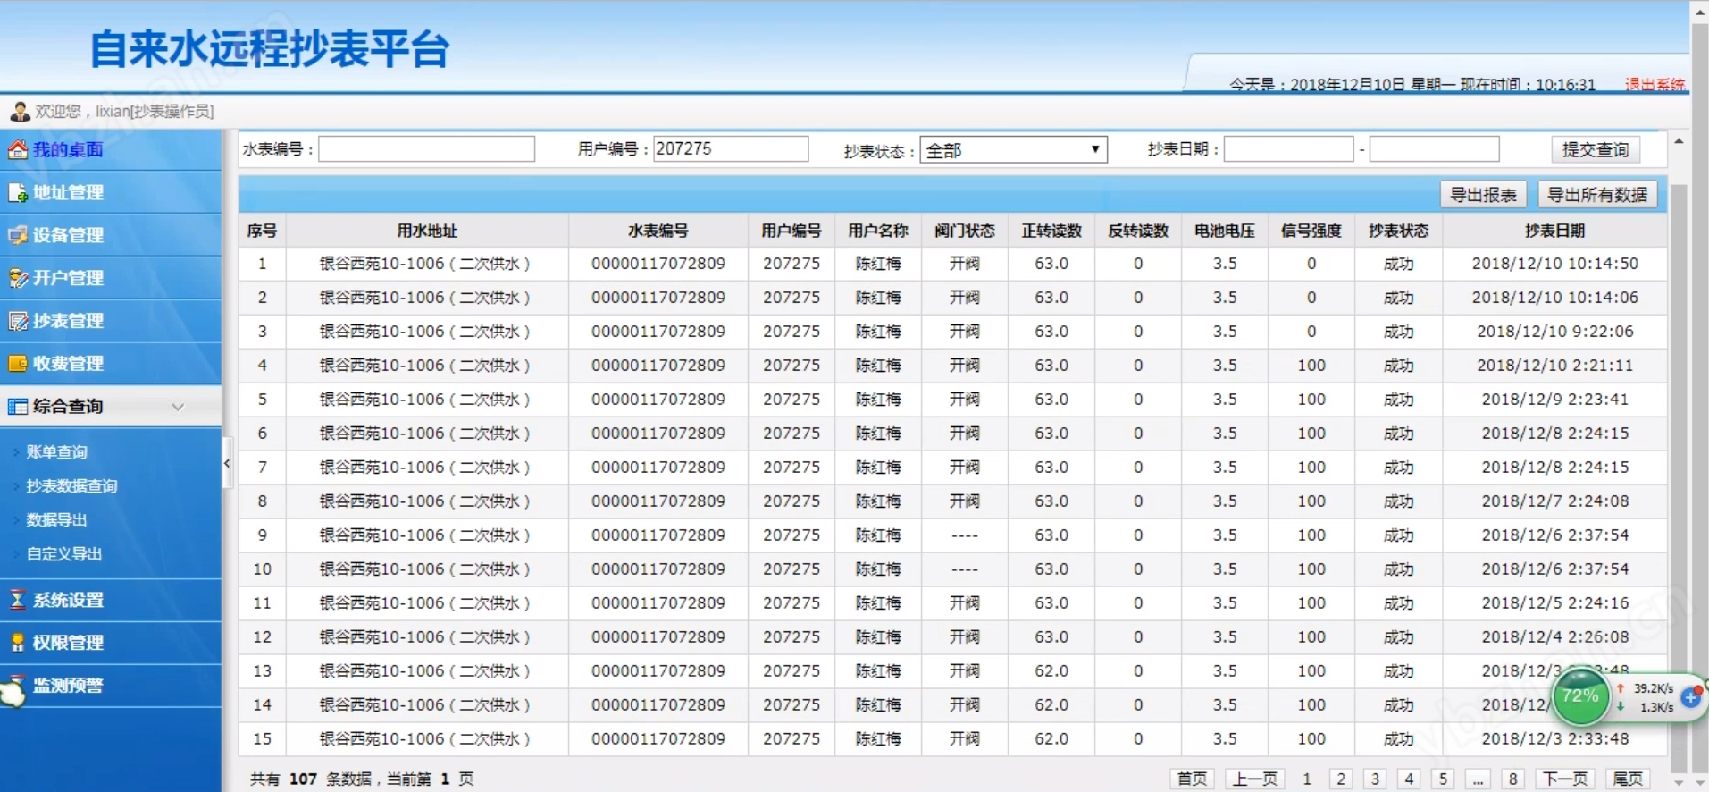Open the 抄表状态 dropdown
Viewport: 1709px width, 792px height.
tap(1013, 150)
